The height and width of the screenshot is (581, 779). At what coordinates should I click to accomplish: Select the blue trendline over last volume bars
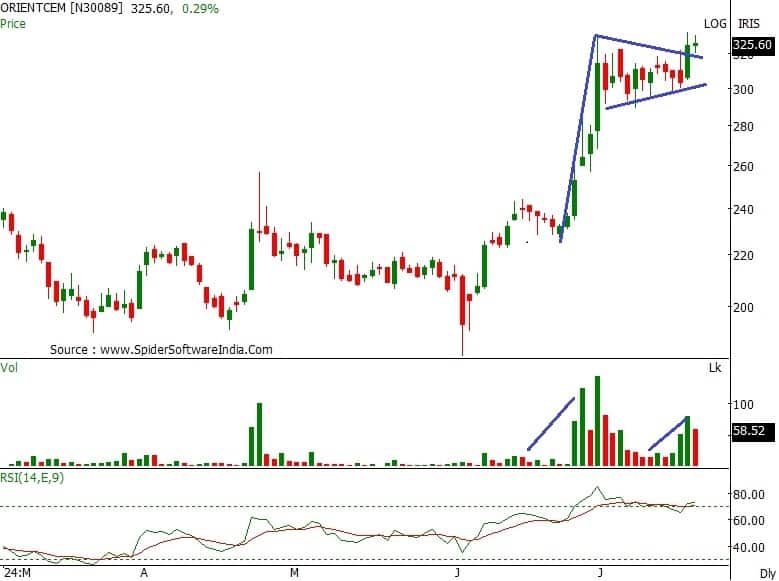(x=669, y=433)
